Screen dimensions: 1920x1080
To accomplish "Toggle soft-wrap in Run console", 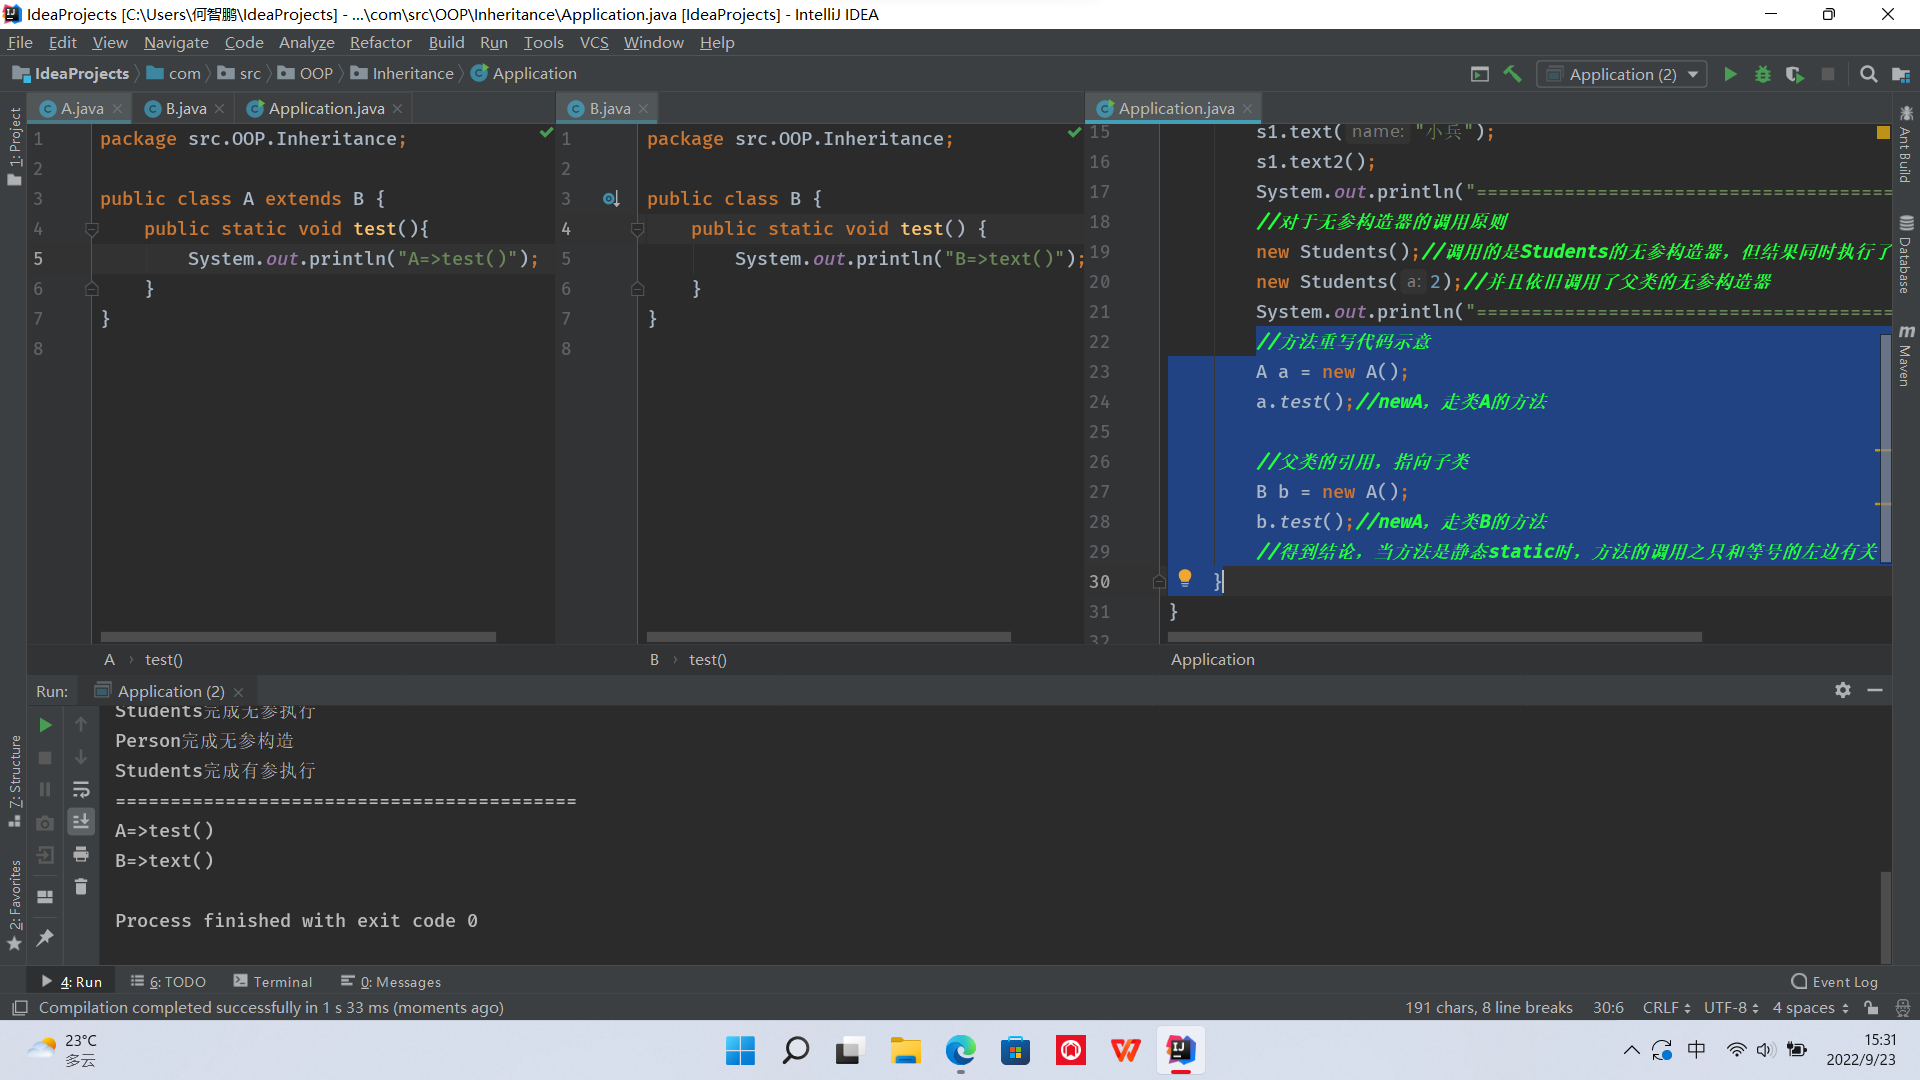I will (81, 790).
